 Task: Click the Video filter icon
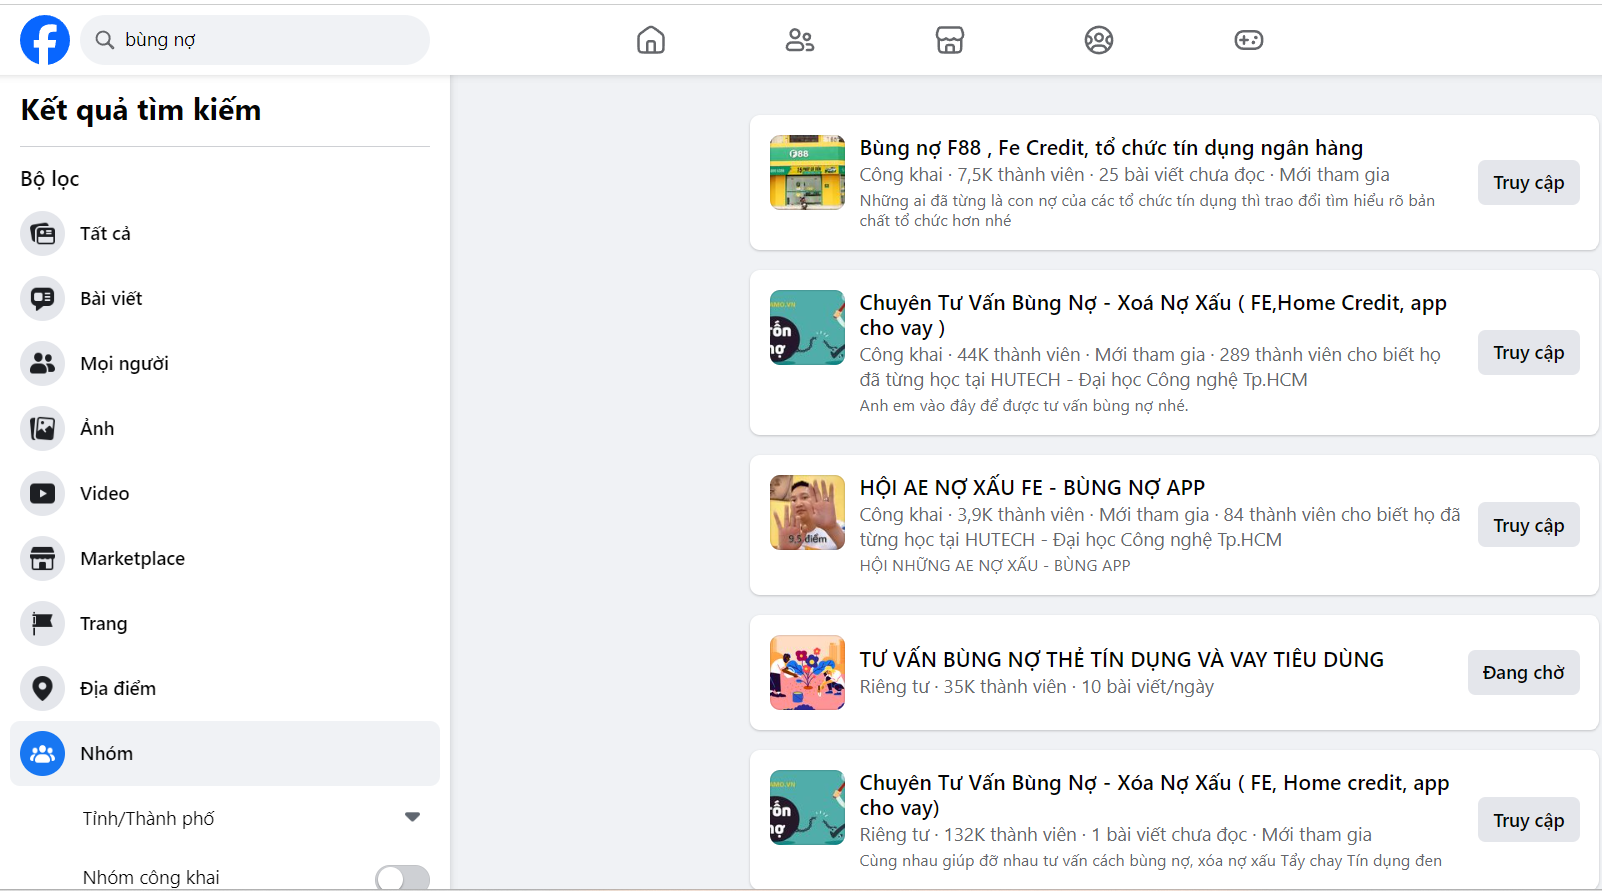[x=42, y=494]
